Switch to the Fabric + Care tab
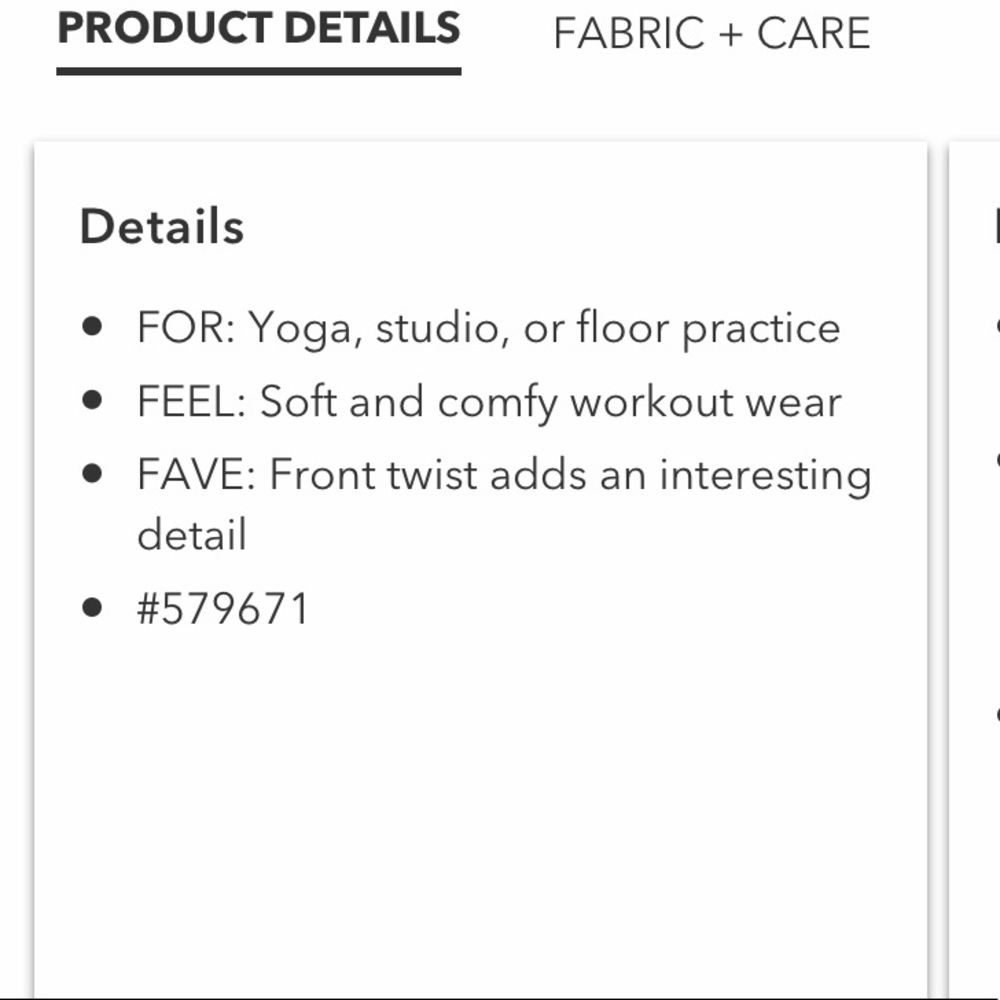This screenshot has width=1000, height=1000. 711,34
